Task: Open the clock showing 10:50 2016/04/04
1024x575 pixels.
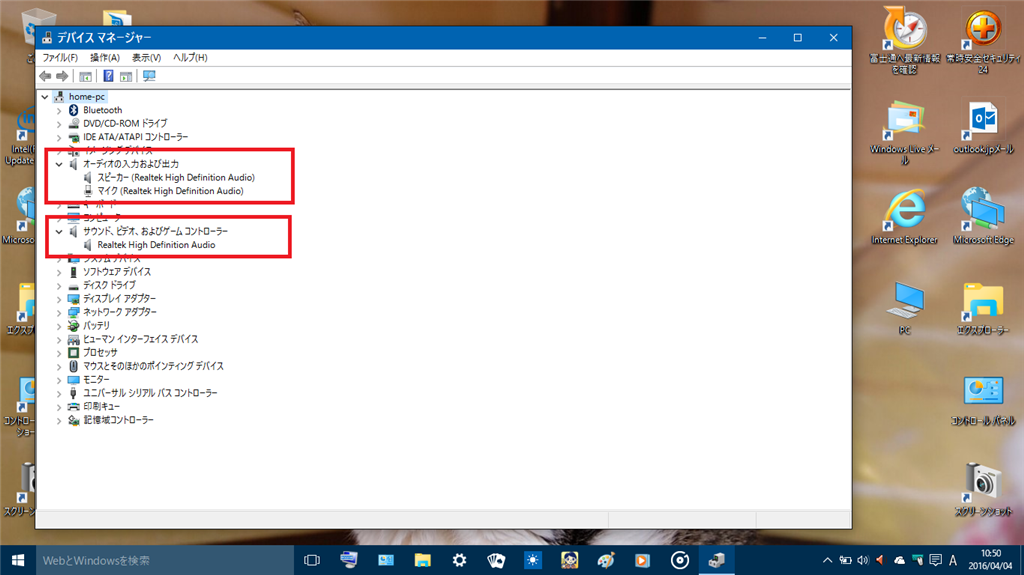Action: pyautogui.click(x=991, y=560)
